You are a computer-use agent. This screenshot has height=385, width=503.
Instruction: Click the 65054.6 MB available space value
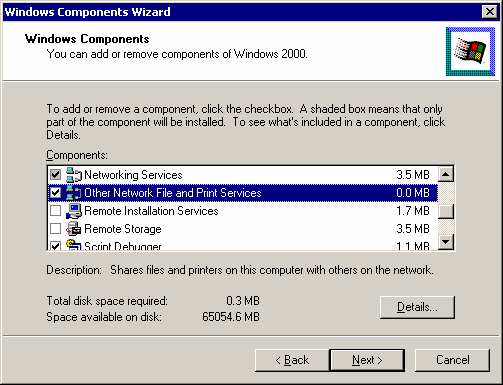231,317
